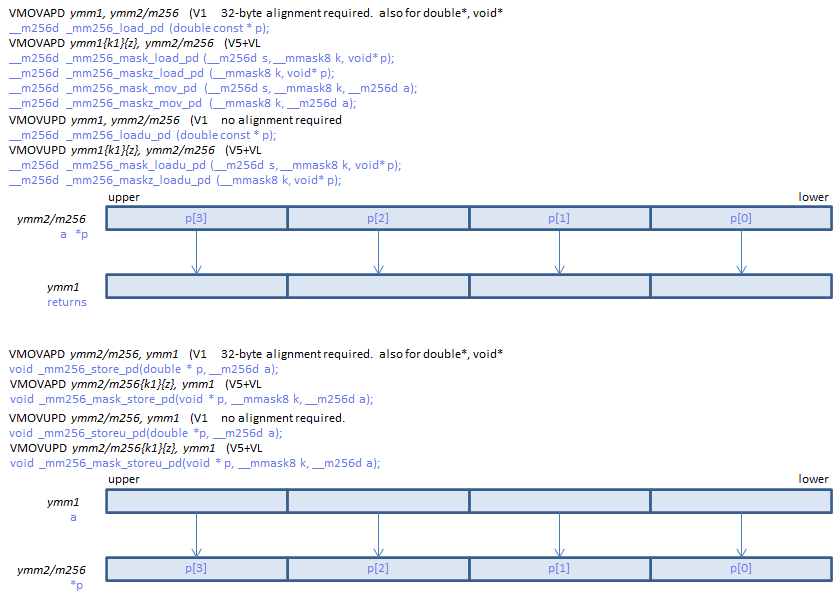Click the p[0] cell in the bottom store diagram
Screen dimensions: 839x600
point(740,569)
